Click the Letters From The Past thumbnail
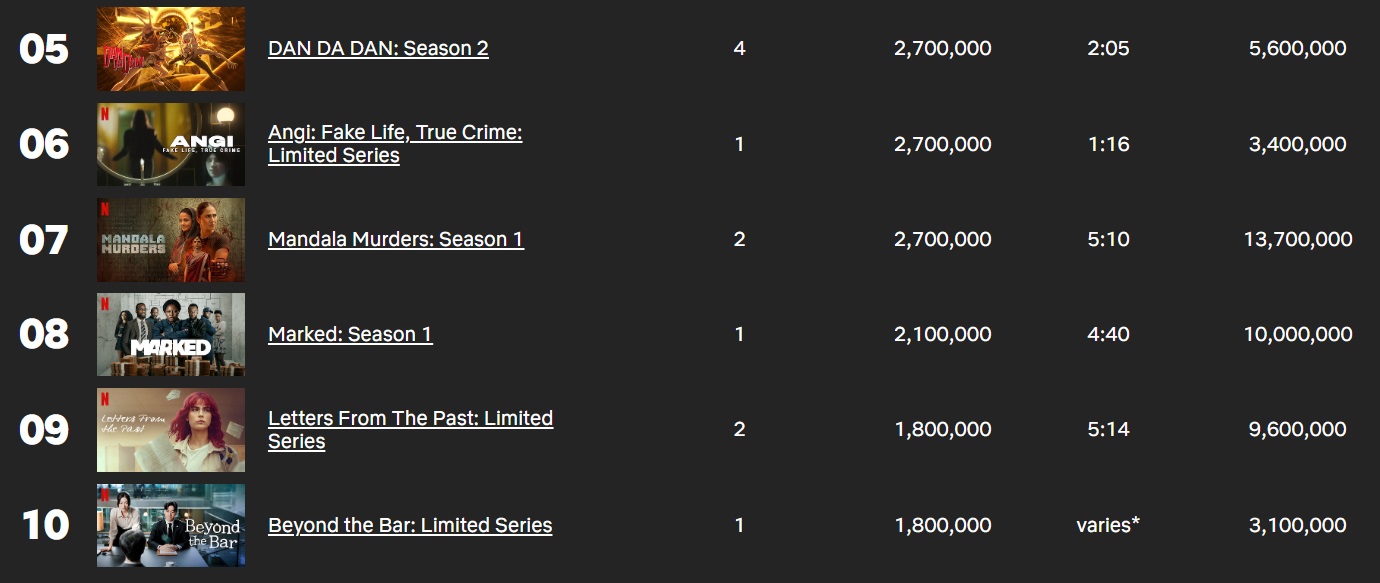 coord(171,430)
